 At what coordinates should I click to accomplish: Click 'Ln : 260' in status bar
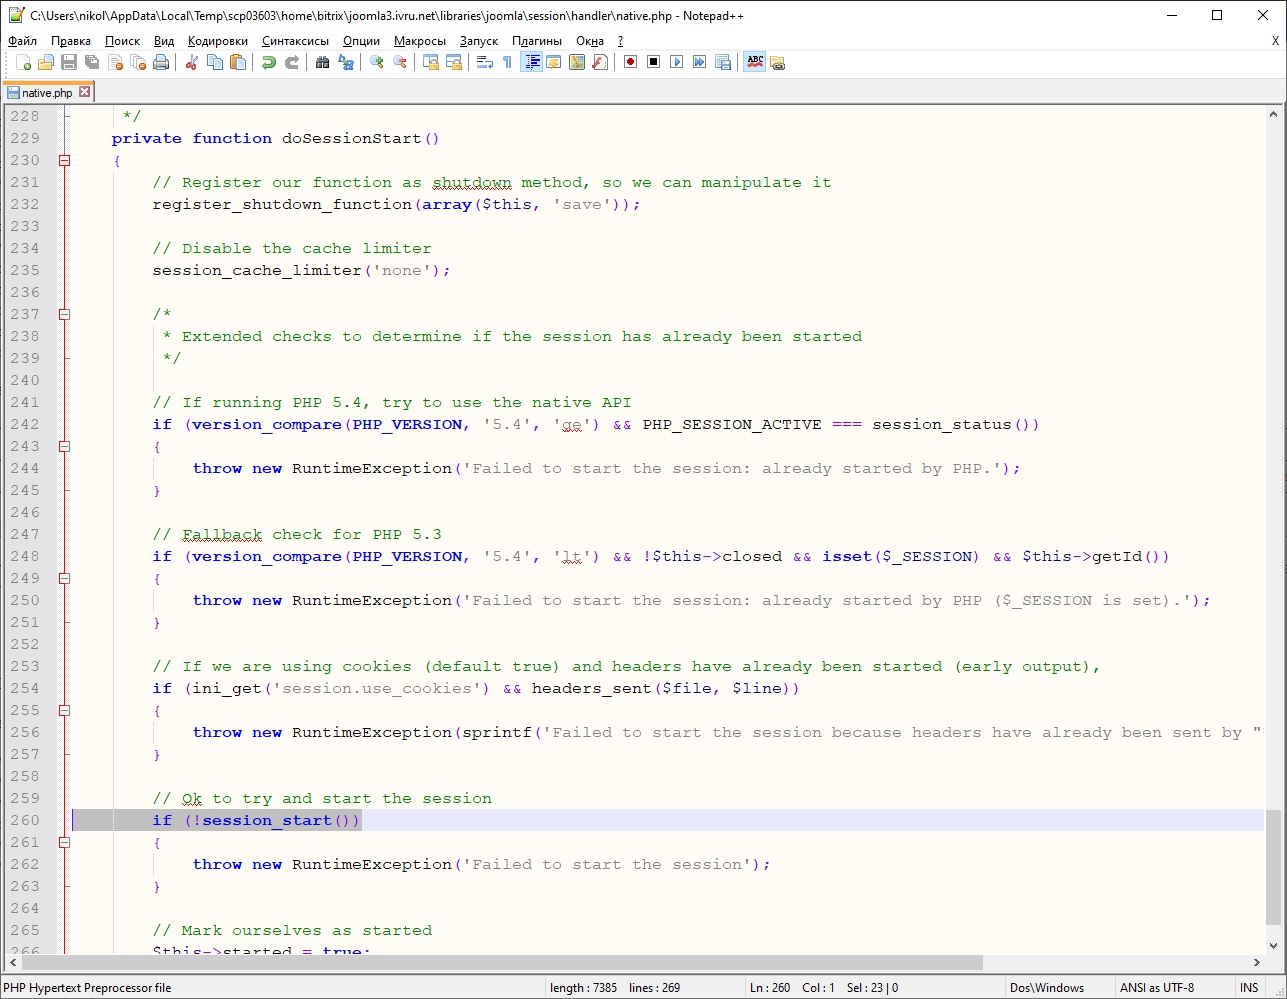(770, 988)
